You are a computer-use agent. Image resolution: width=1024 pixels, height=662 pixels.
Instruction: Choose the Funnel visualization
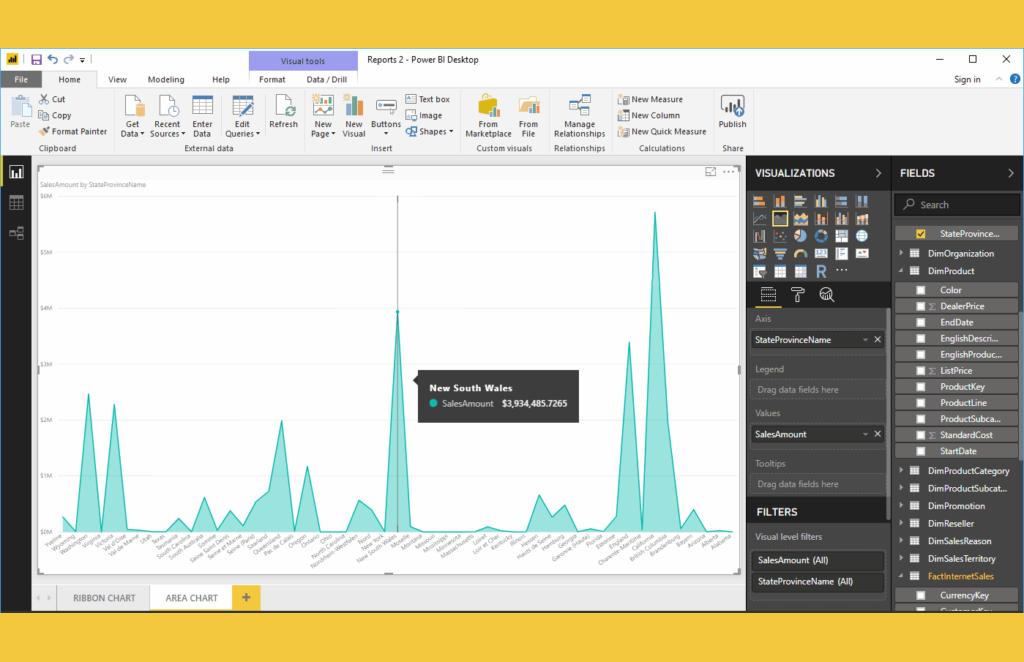[780, 254]
